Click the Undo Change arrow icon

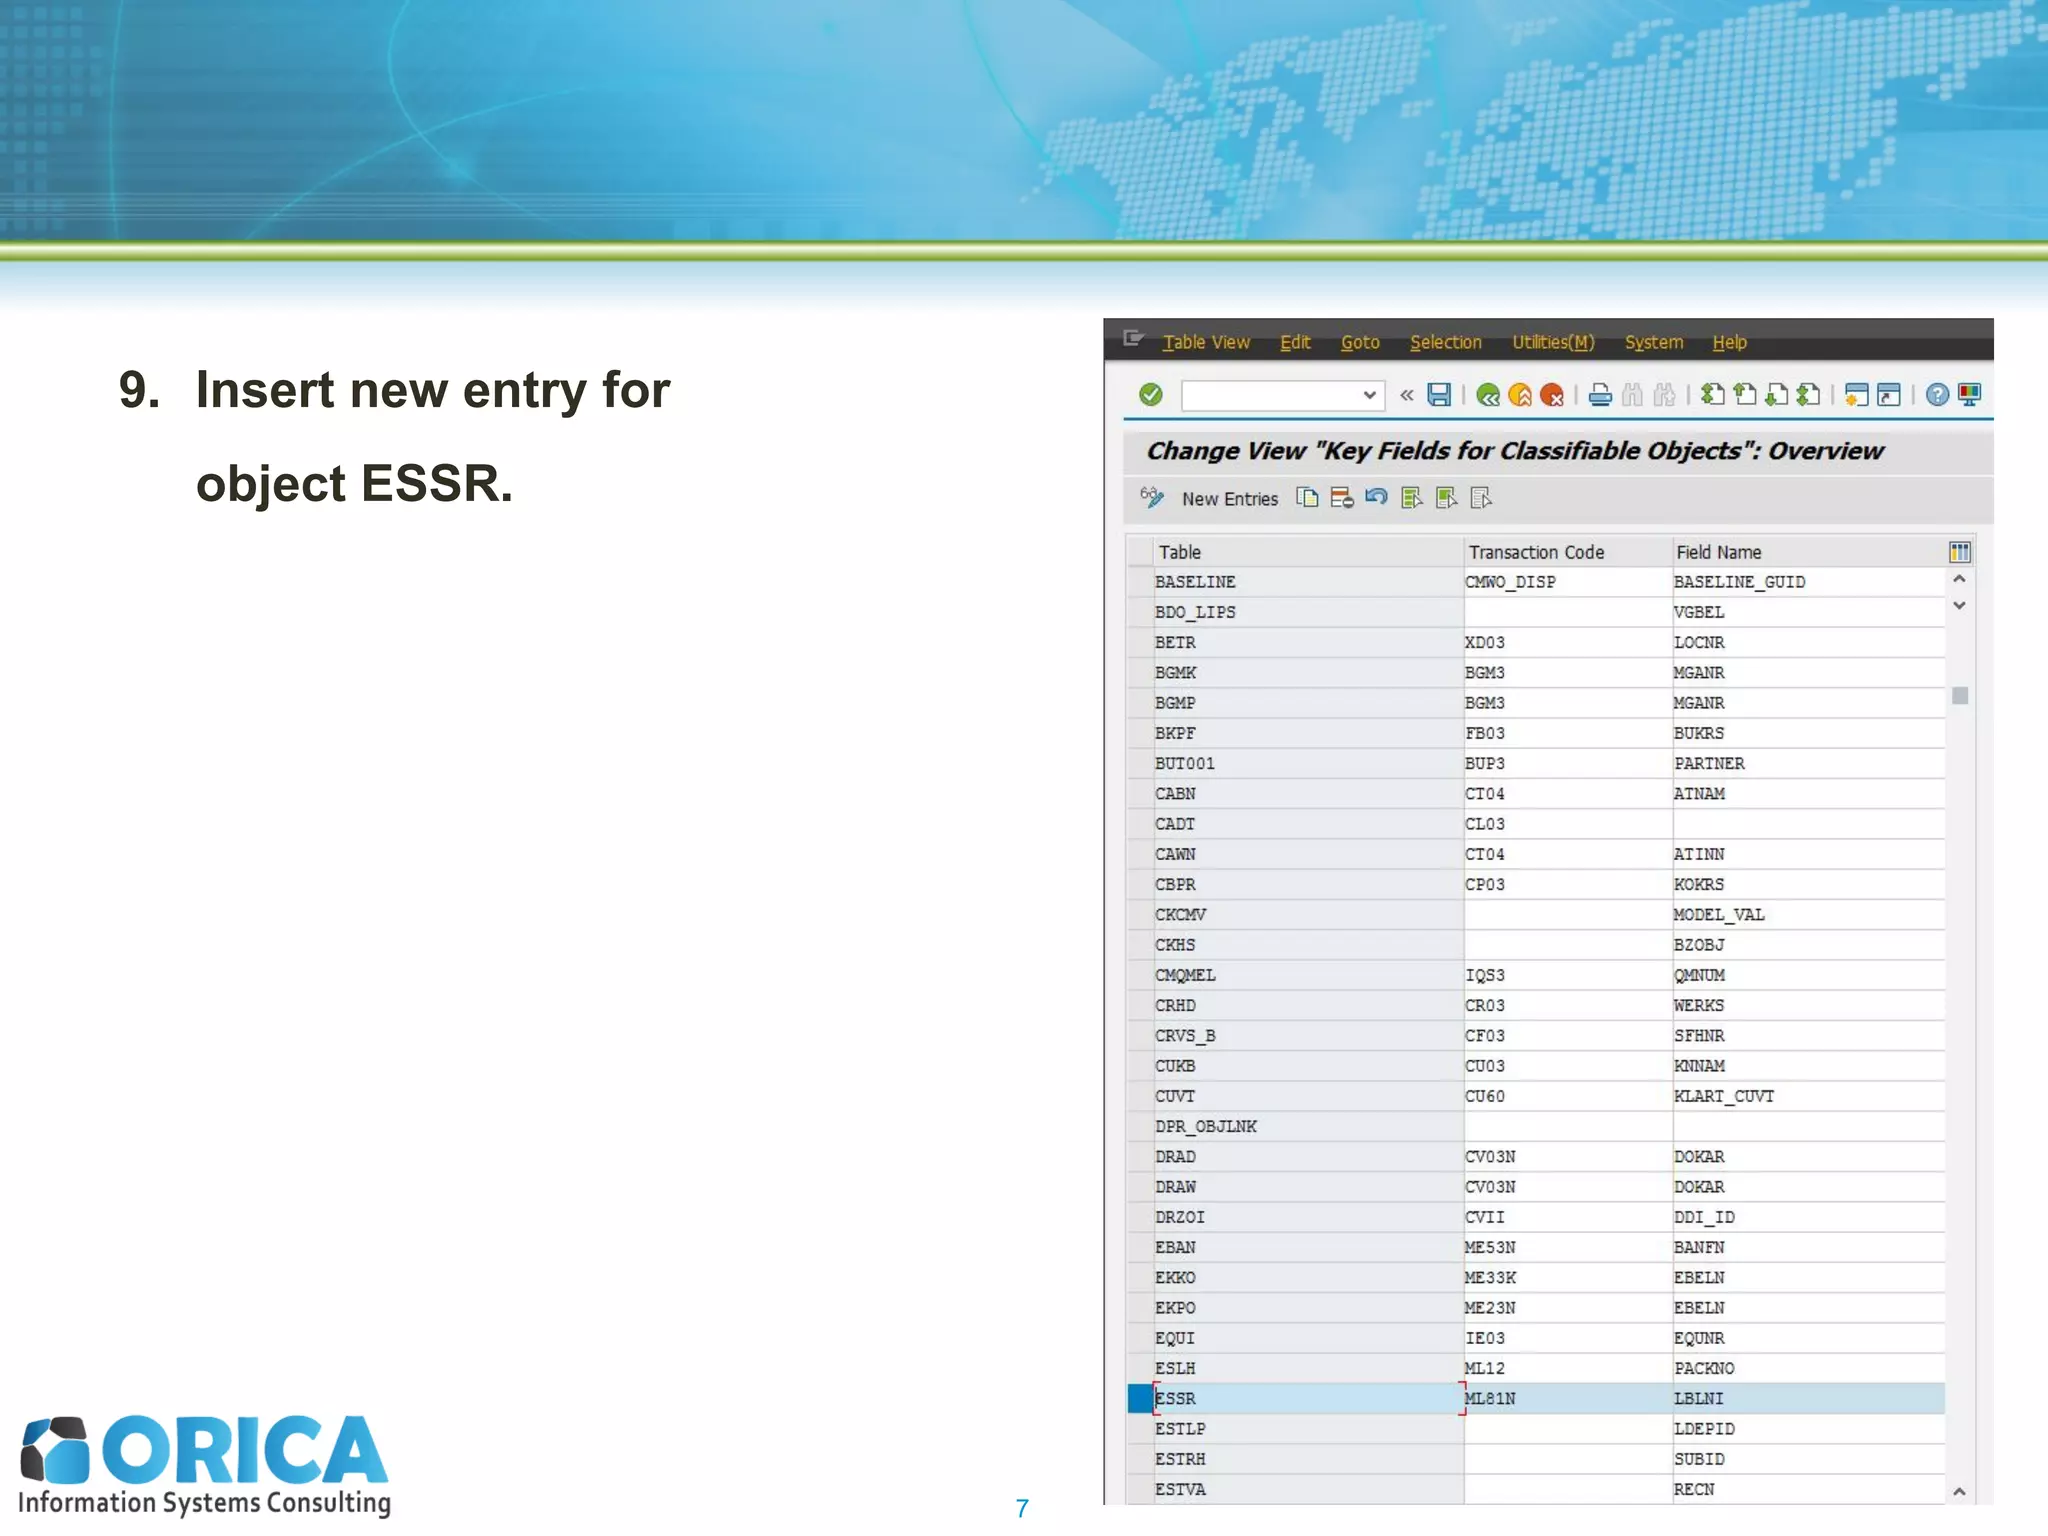click(x=1376, y=498)
